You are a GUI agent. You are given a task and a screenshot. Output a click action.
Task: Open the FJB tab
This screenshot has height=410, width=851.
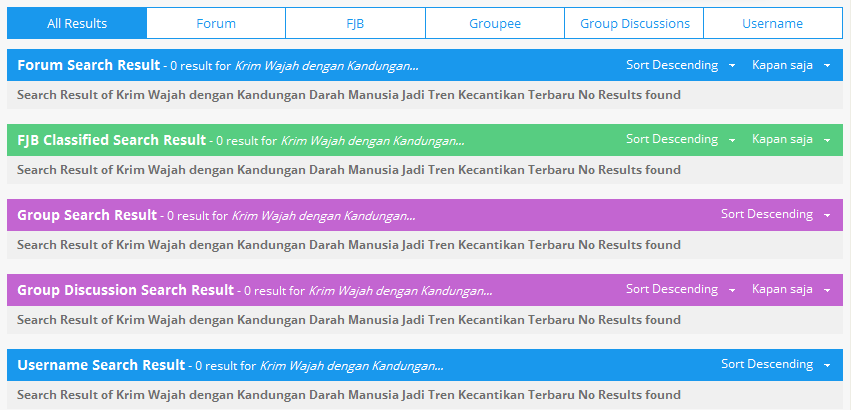click(x=355, y=23)
